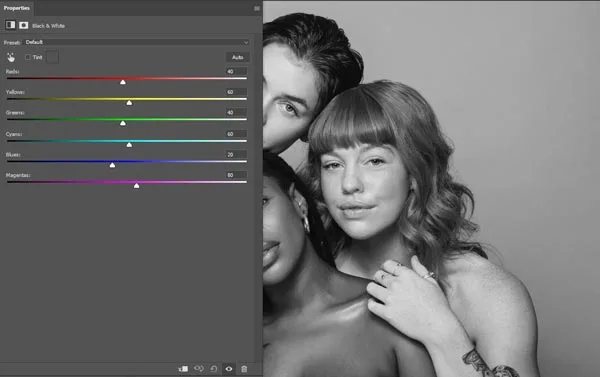Open the Properties panel tab
This screenshot has width=600, height=377.
click(16, 8)
